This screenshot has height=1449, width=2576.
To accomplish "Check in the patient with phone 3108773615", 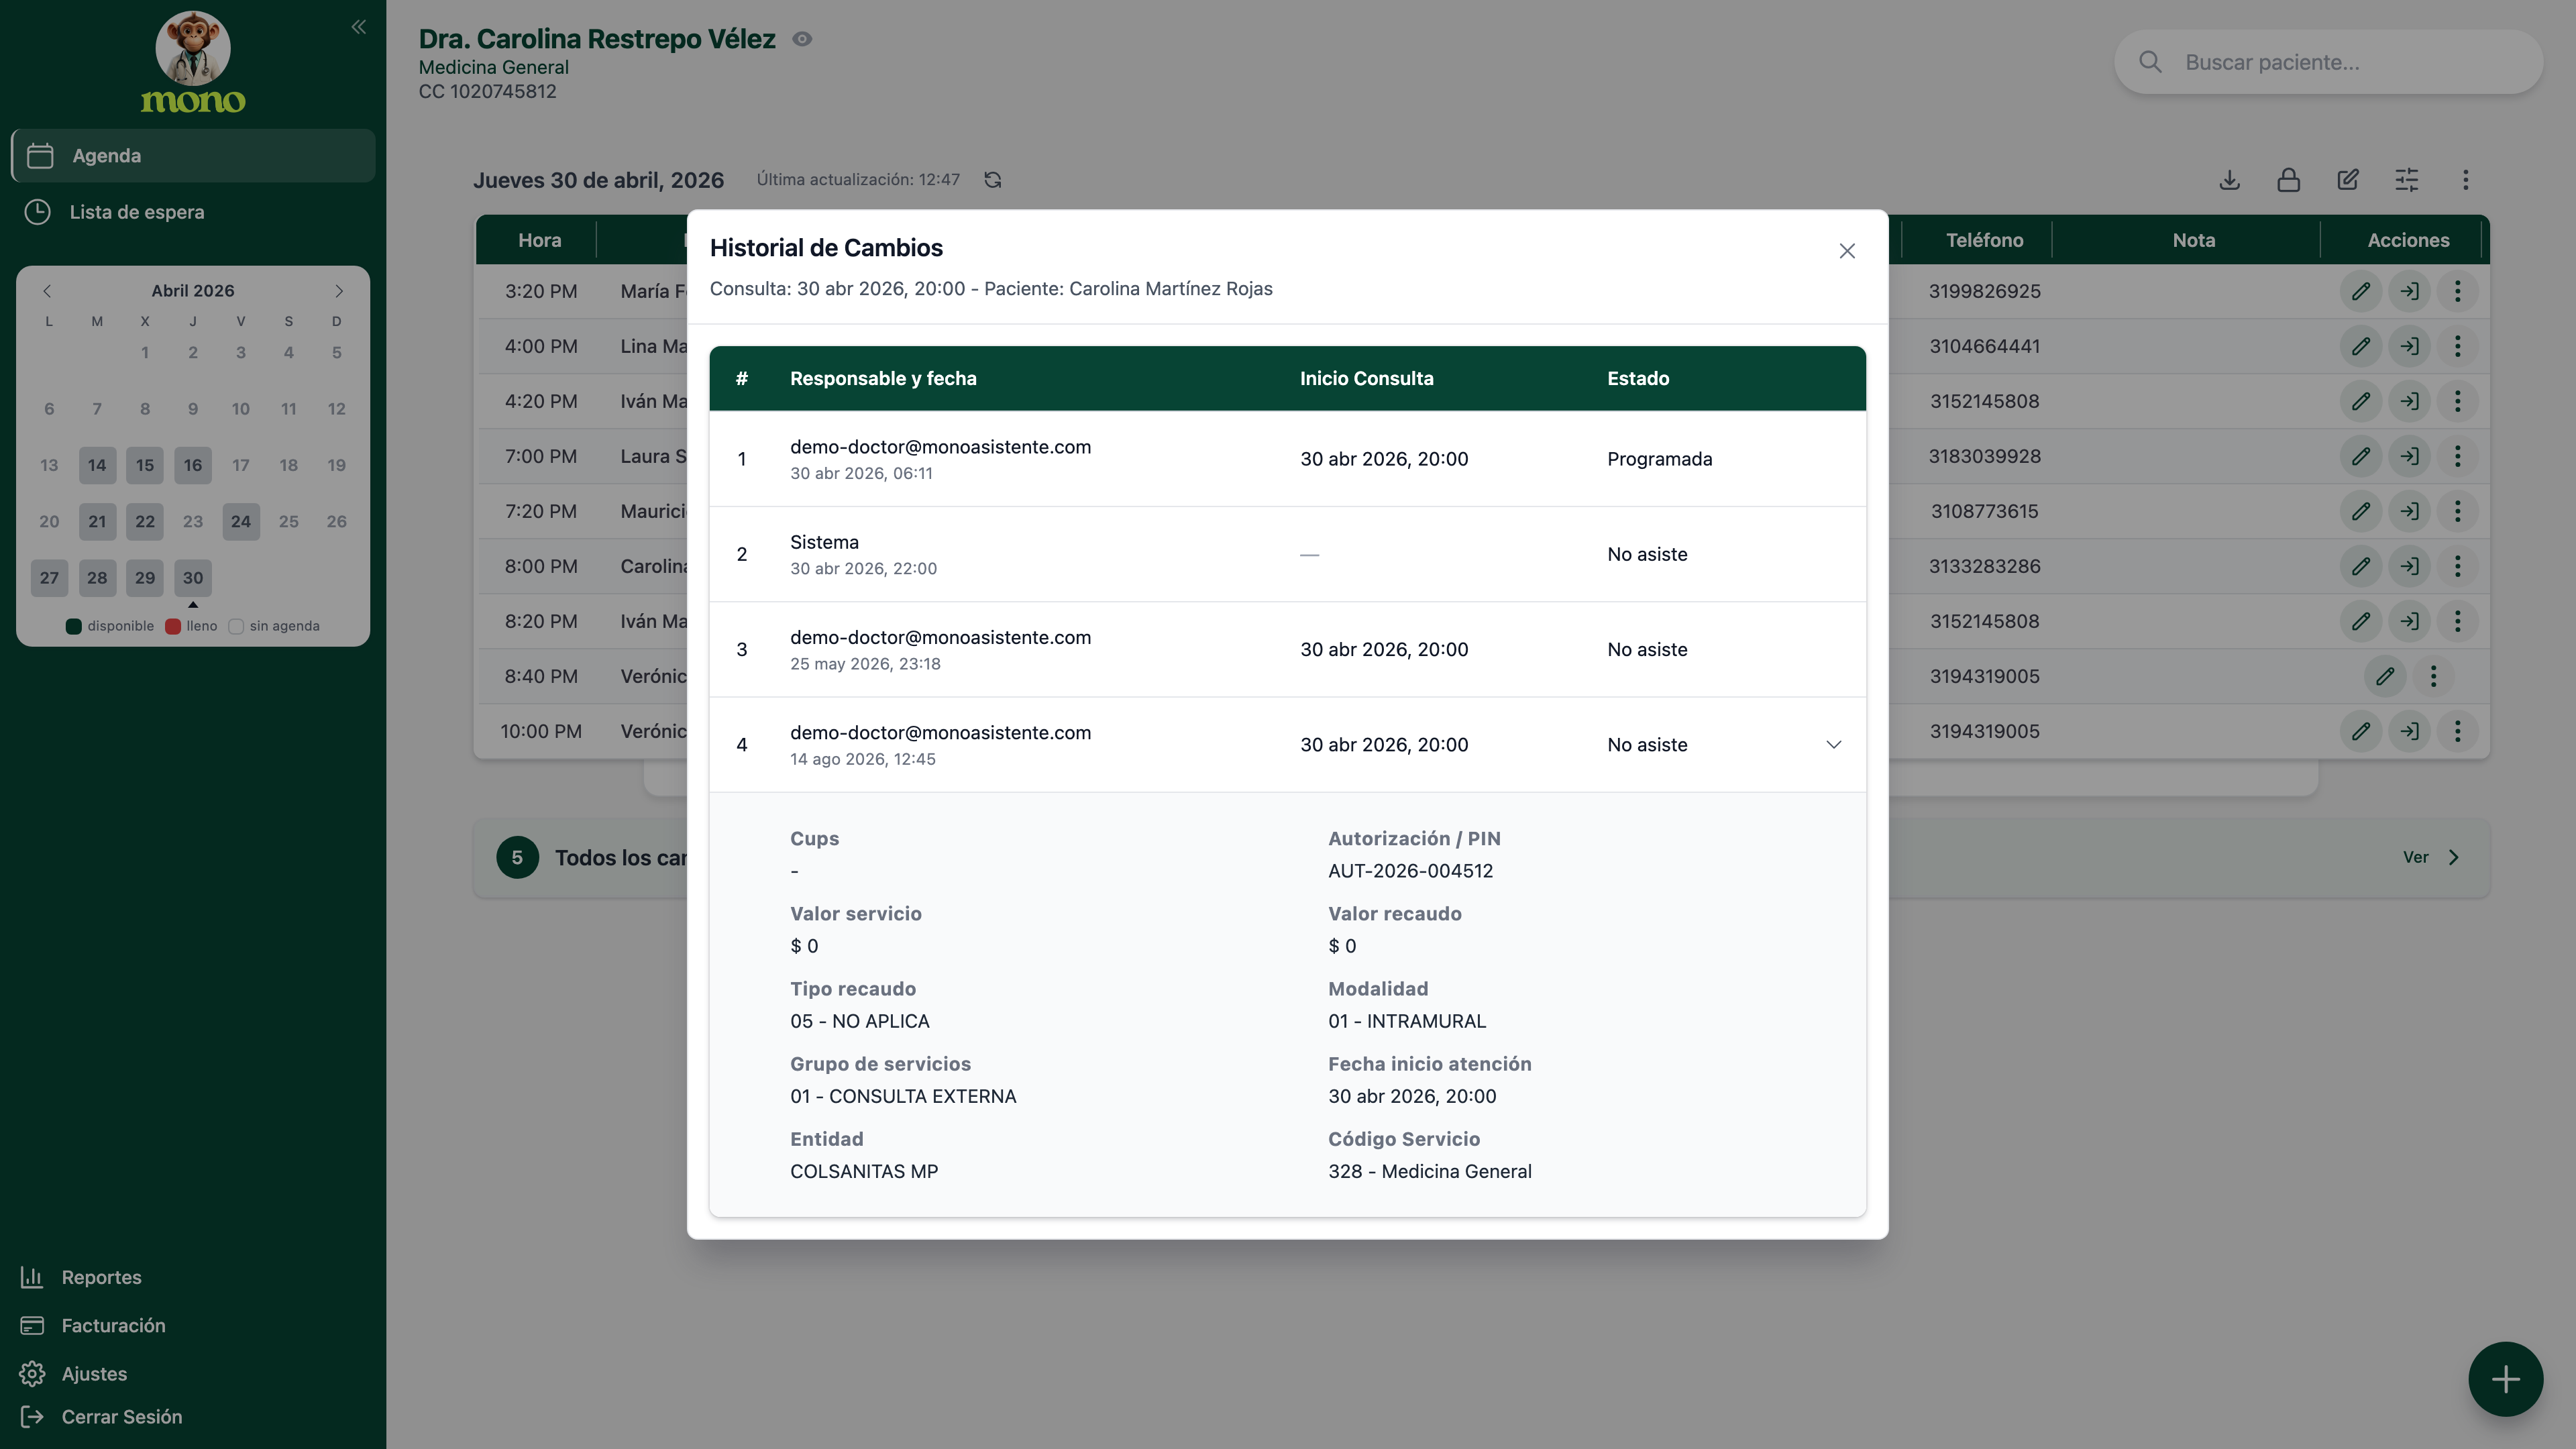I will [x=2409, y=511].
